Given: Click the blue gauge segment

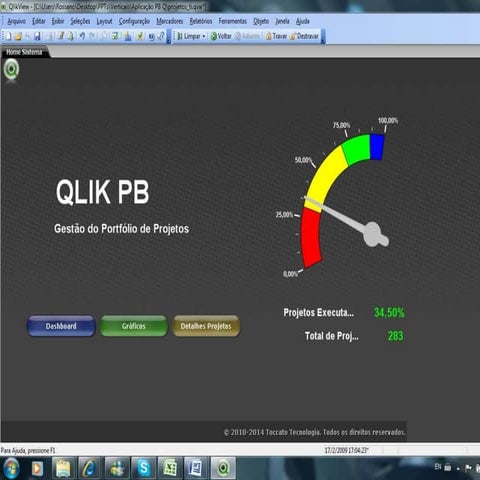Looking at the screenshot, I should pyautogui.click(x=377, y=147).
